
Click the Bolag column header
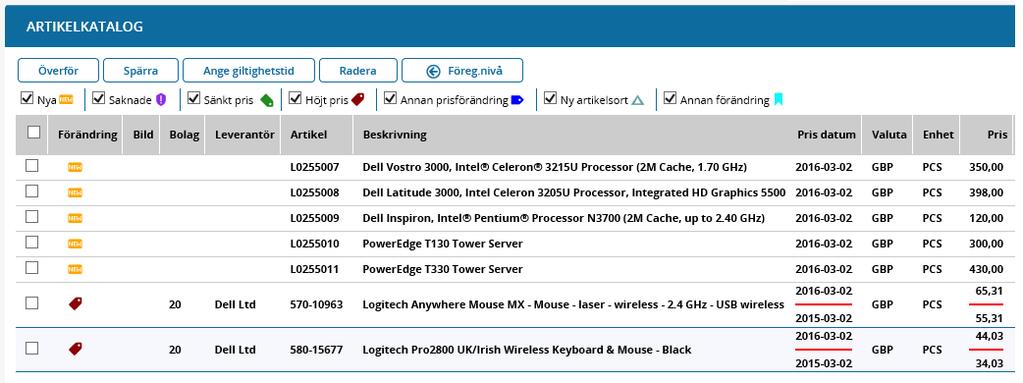(184, 135)
